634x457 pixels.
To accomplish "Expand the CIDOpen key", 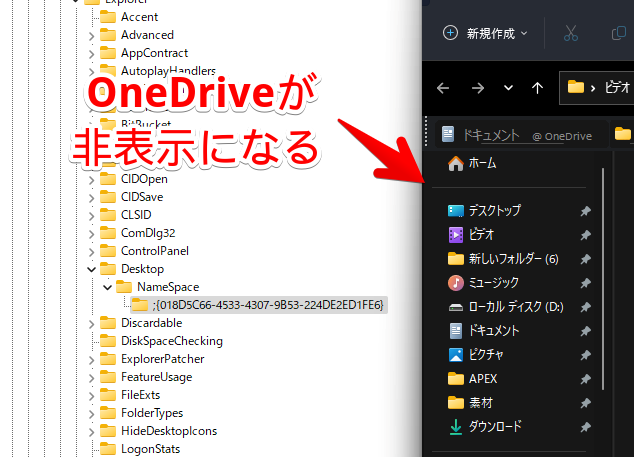I will click(92, 180).
